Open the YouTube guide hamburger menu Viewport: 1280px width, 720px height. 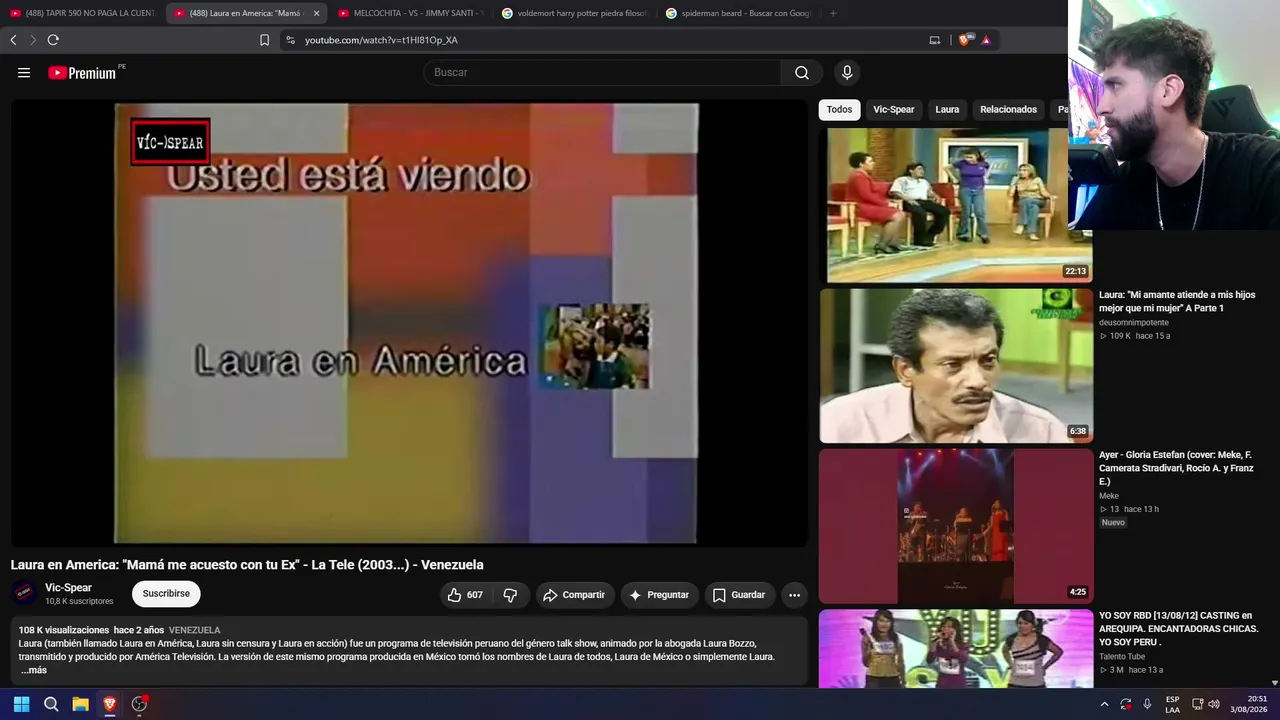tap(24, 73)
